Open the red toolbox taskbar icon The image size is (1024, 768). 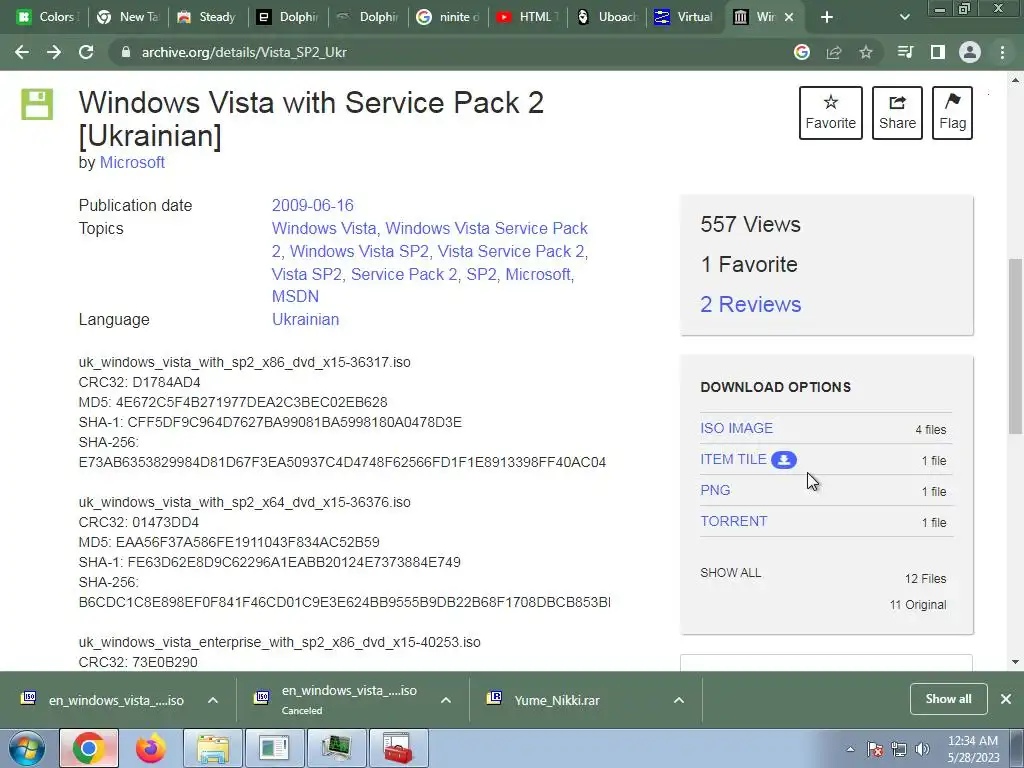point(398,748)
